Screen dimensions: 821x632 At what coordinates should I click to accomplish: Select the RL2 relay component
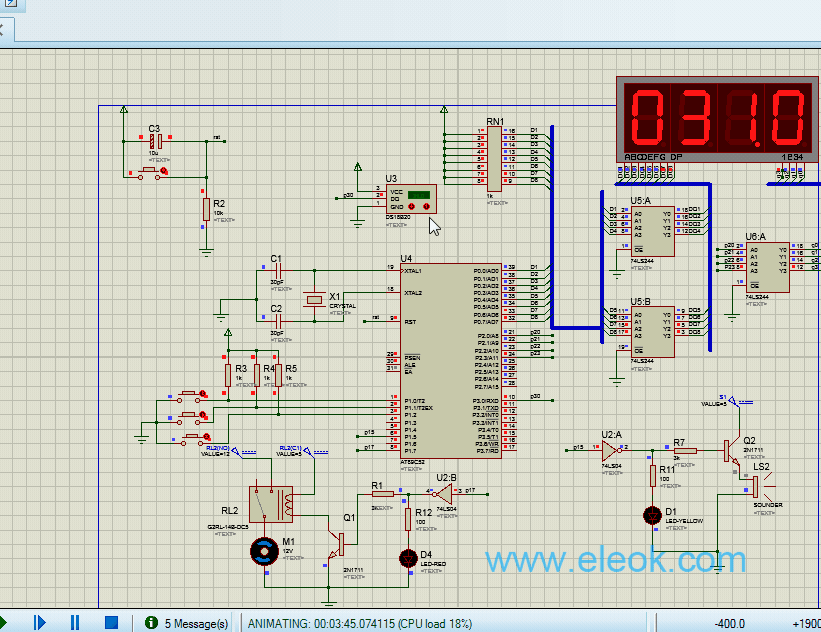271,504
